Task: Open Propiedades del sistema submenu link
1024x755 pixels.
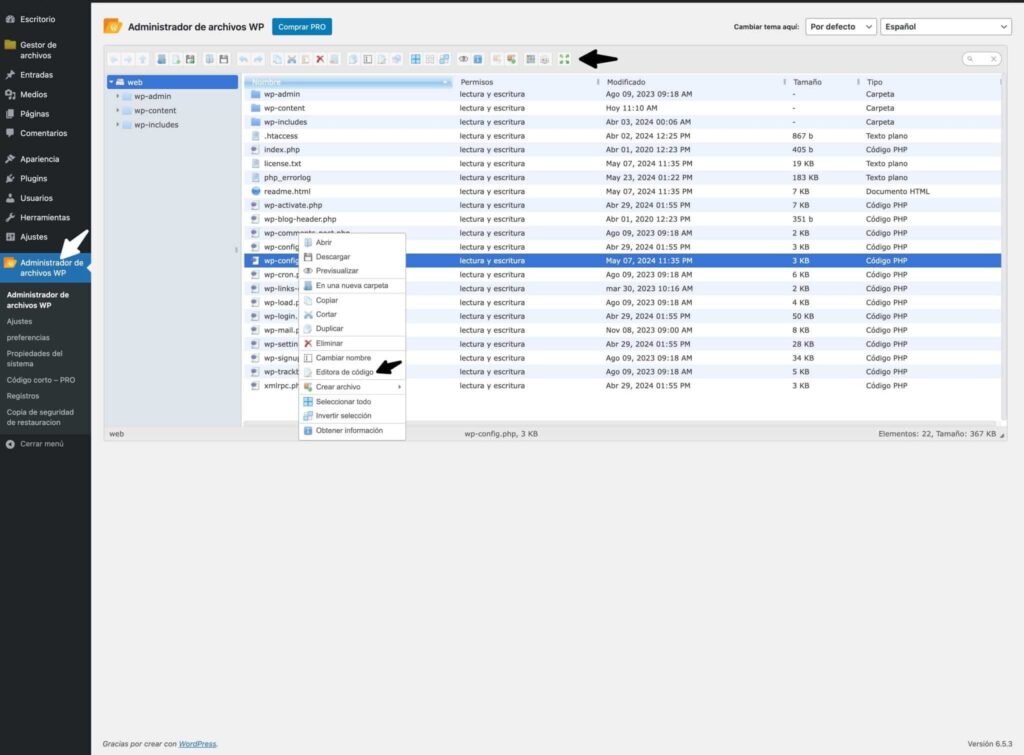Action: point(35,359)
